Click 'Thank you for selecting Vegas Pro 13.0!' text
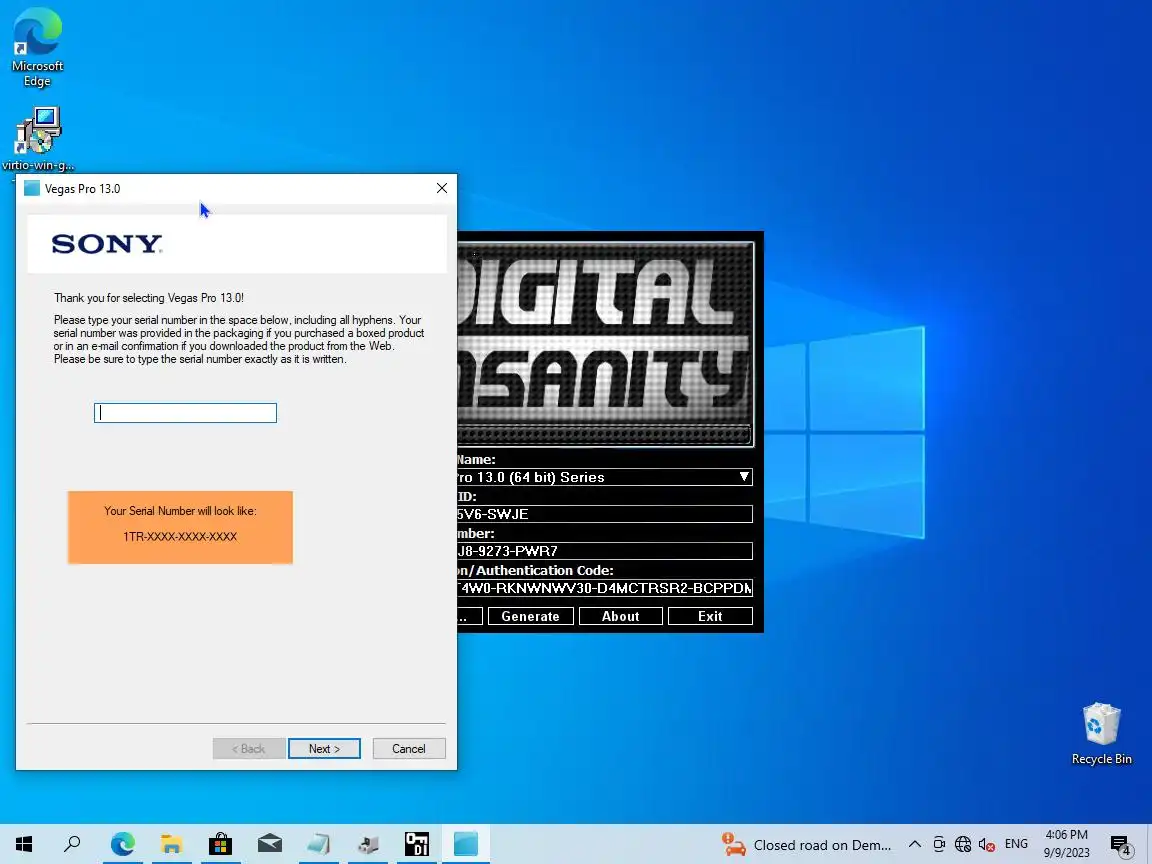Screen dimensions: 1152x864 [148, 298]
